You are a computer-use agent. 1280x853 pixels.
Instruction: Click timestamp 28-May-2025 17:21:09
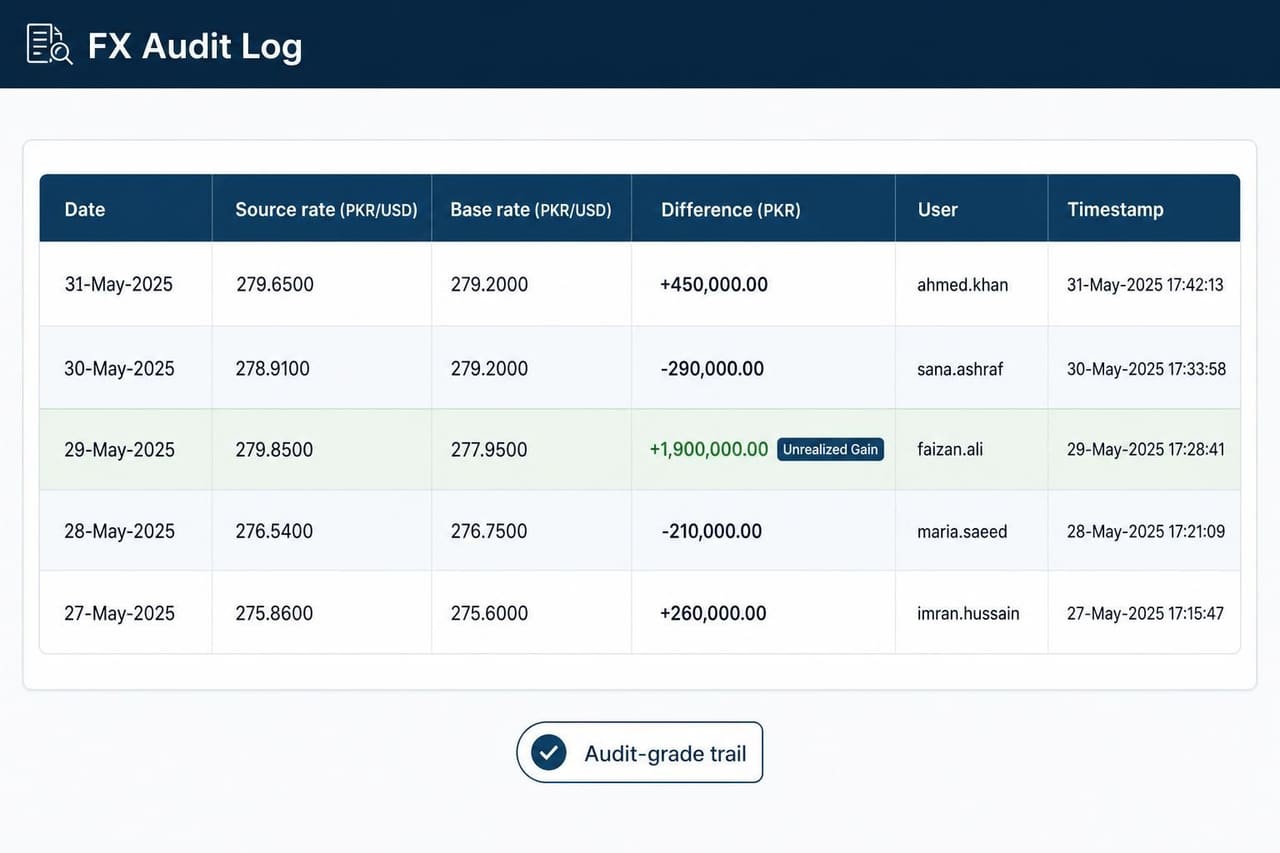point(1146,531)
